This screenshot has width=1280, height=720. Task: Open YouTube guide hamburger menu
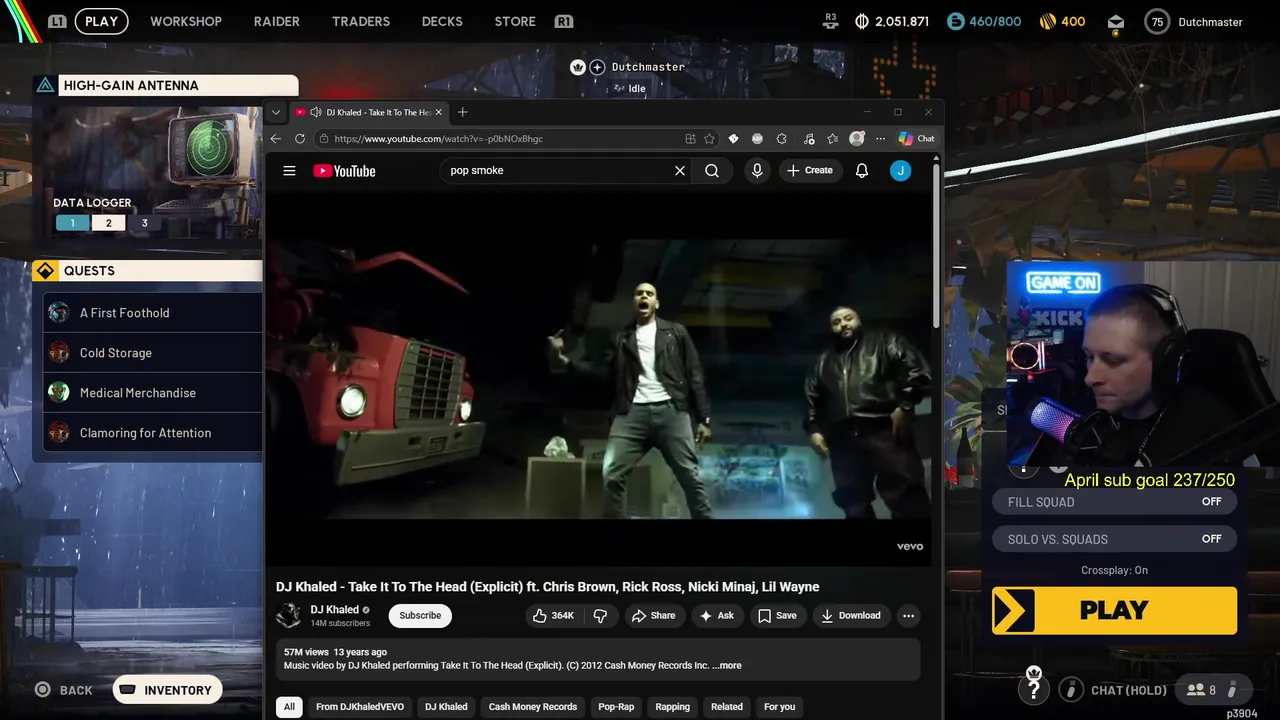pos(289,171)
